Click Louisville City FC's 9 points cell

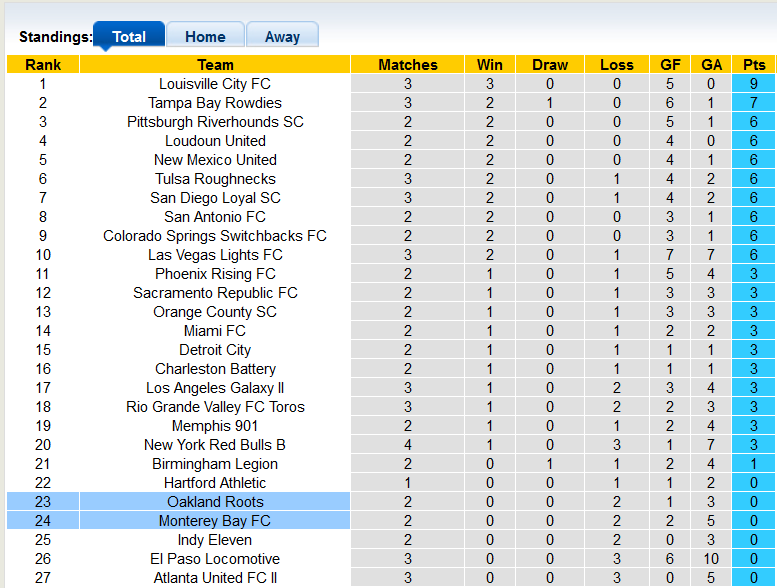click(x=754, y=84)
